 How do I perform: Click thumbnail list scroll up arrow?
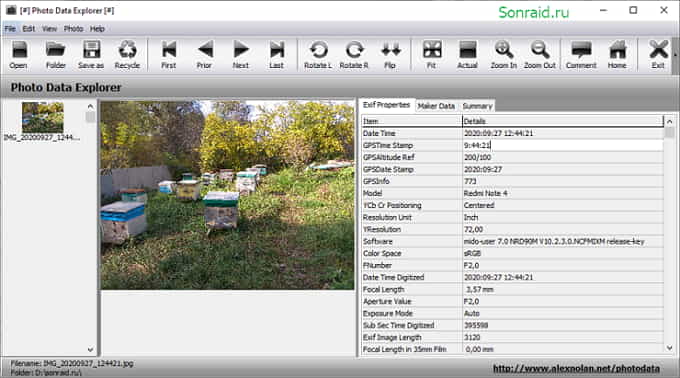90,106
